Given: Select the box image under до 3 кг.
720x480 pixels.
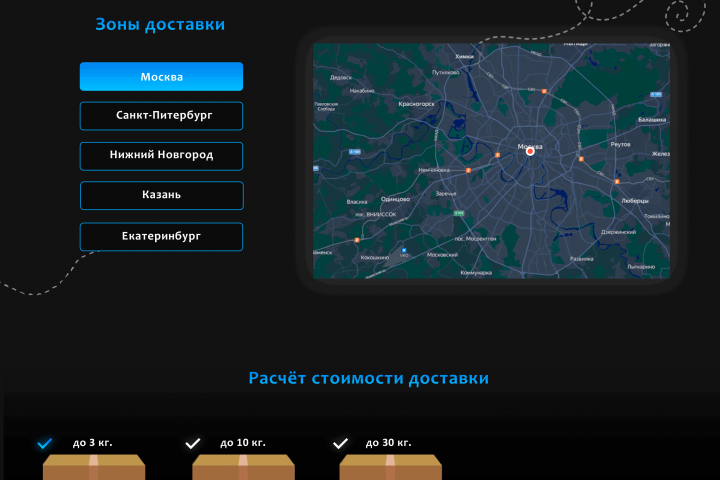Looking at the screenshot, I should 94,467.
